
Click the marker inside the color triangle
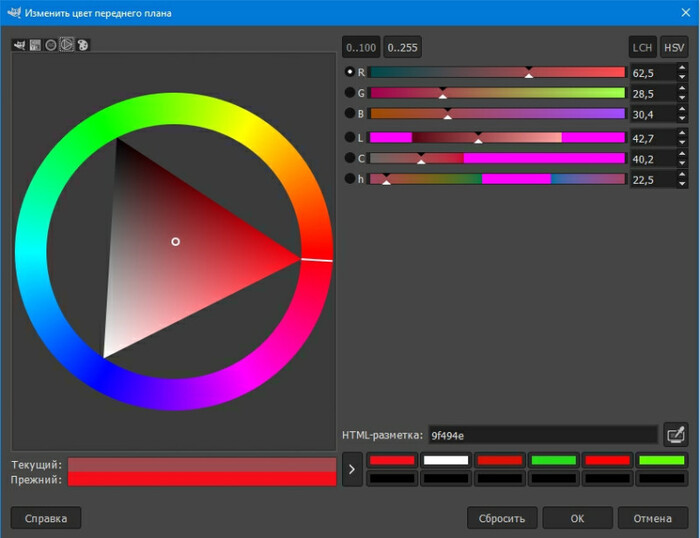175,242
